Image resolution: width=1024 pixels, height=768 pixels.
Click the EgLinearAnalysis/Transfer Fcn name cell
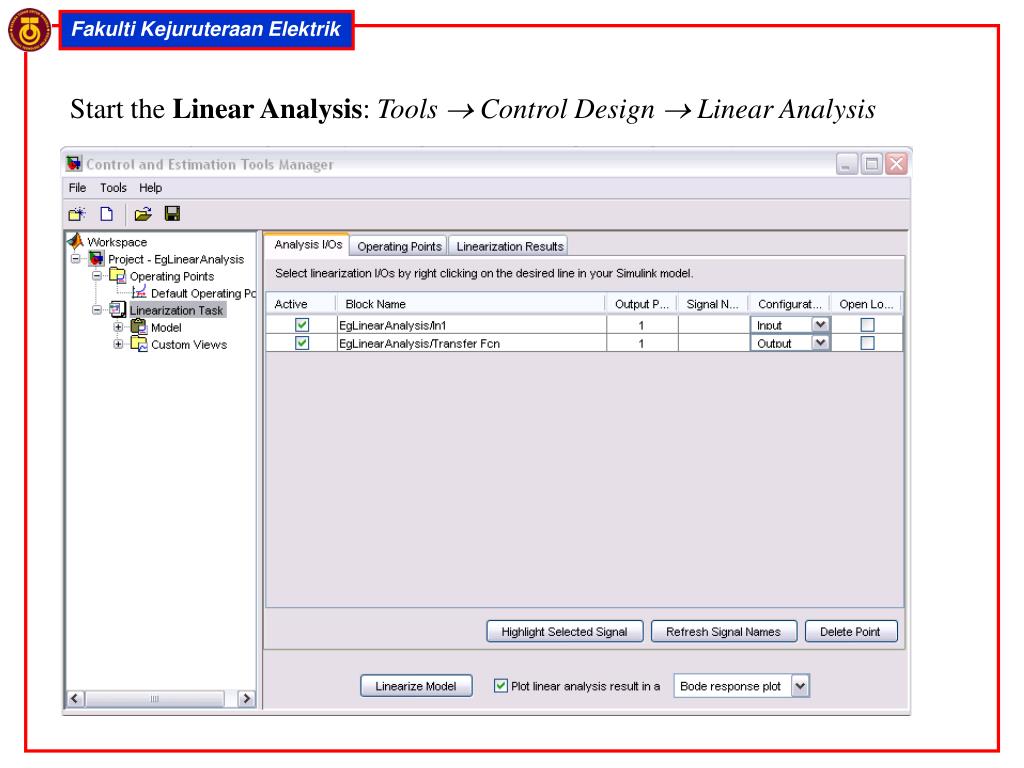click(x=472, y=343)
